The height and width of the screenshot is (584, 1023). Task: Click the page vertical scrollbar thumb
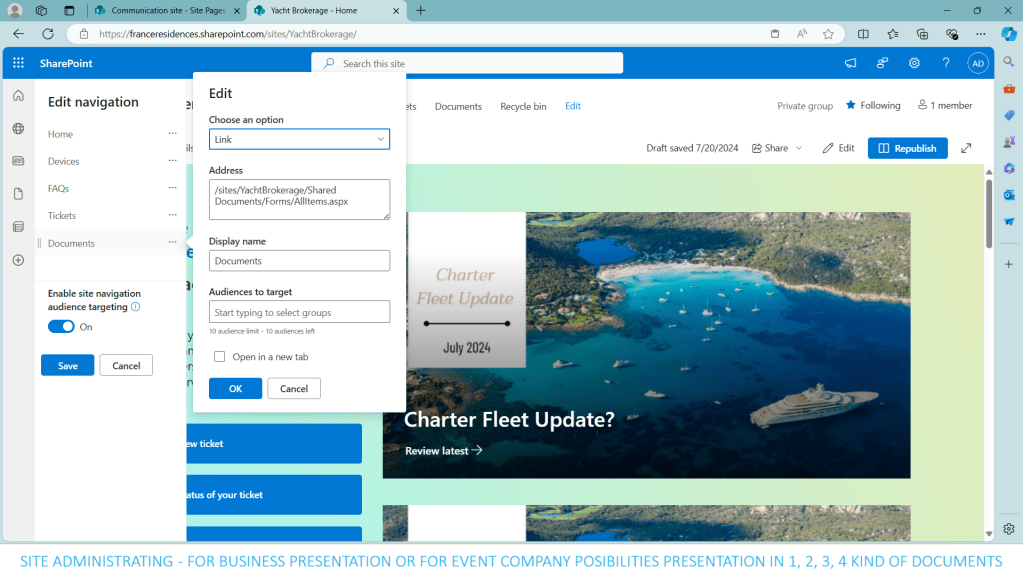989,212
